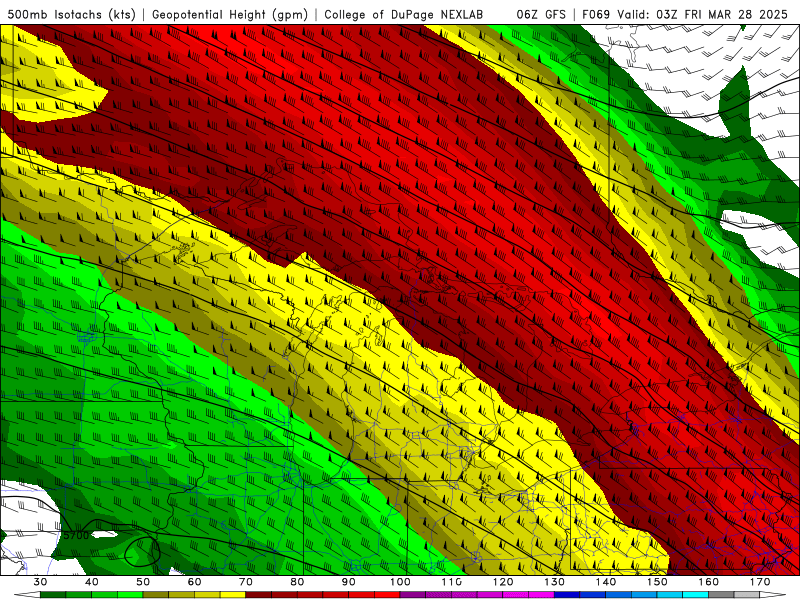The width and height of the screenshot is (800, 600).
Task: Click the '80' color scale value
Action: (x=297, y=582)
